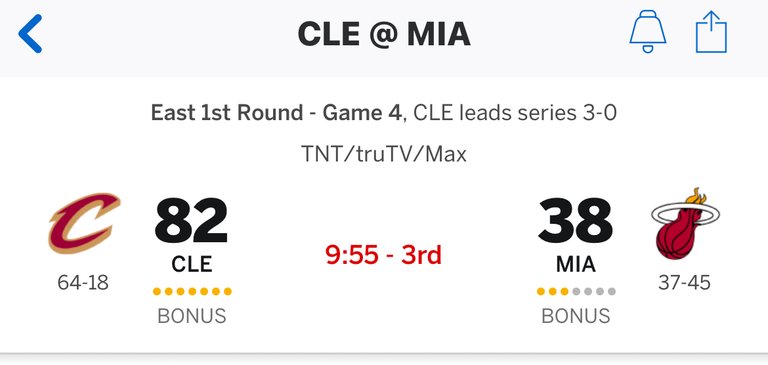
Task: Click the 9:55 - 3rd game clock
Action: pyautogui.click(x=384, y=255)
